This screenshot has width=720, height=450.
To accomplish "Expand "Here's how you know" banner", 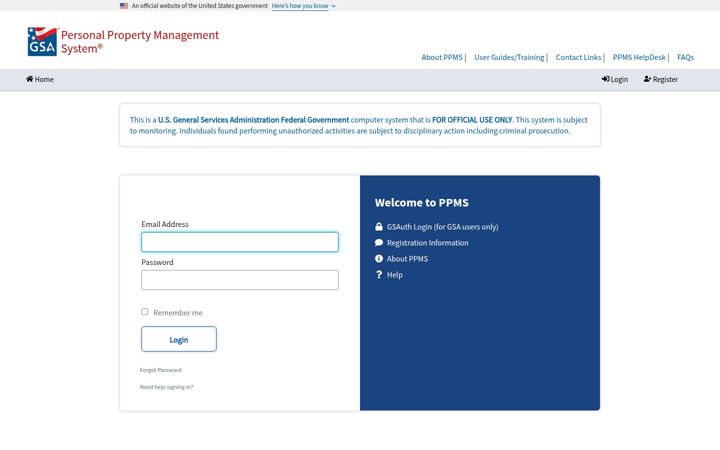I will (304, 6).
